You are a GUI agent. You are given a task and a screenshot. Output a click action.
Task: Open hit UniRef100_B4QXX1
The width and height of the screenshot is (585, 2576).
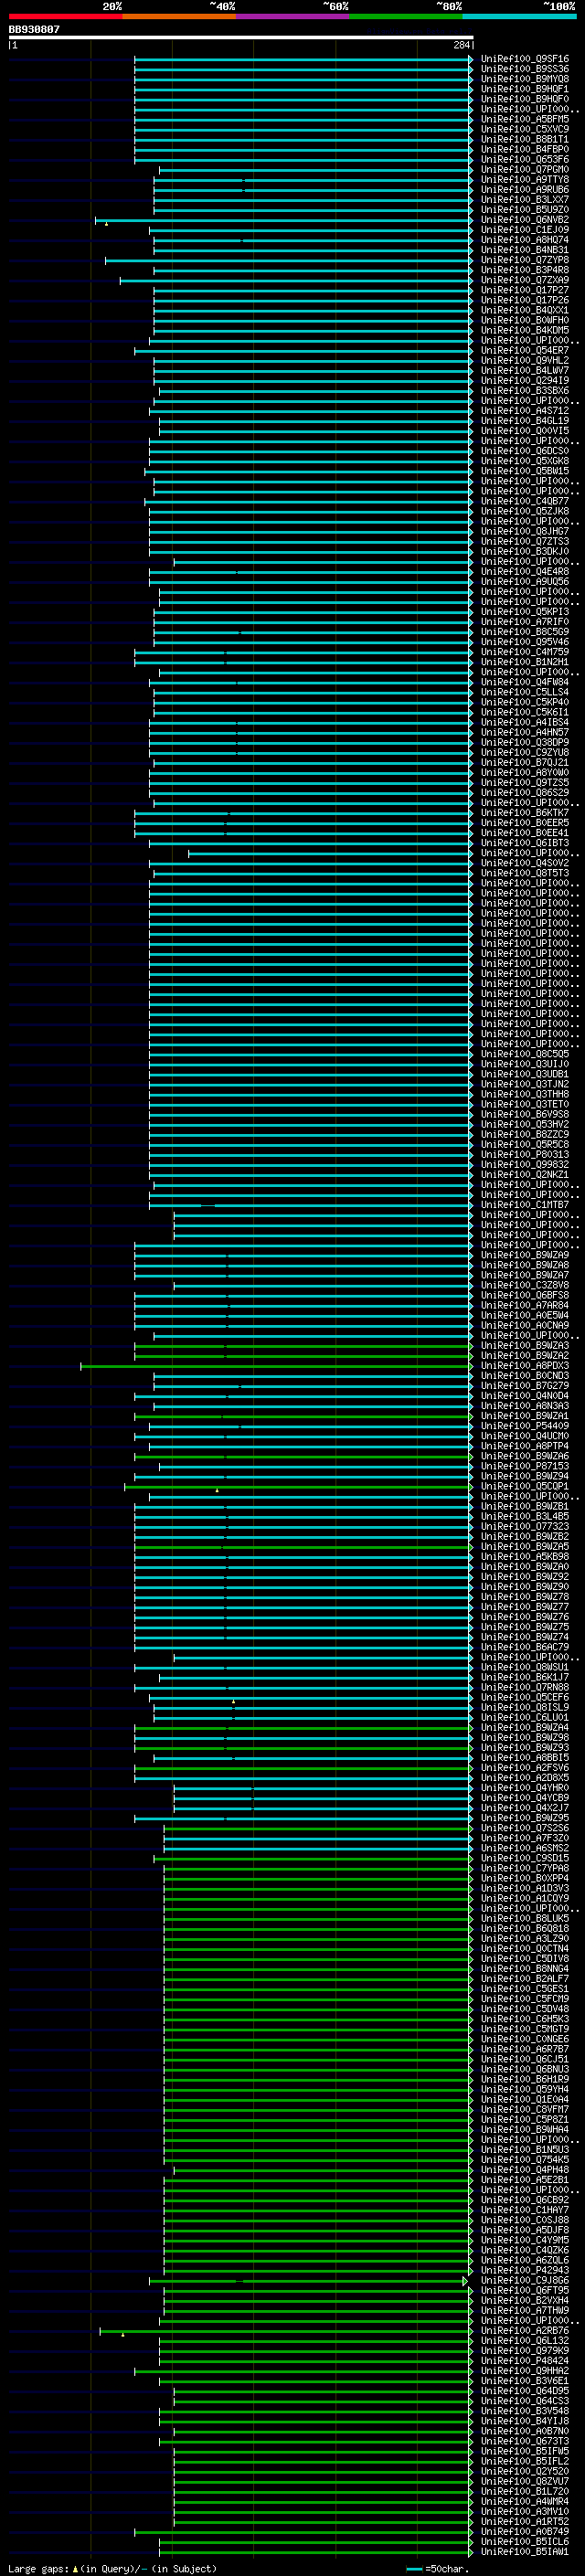(x=525, y=310)
